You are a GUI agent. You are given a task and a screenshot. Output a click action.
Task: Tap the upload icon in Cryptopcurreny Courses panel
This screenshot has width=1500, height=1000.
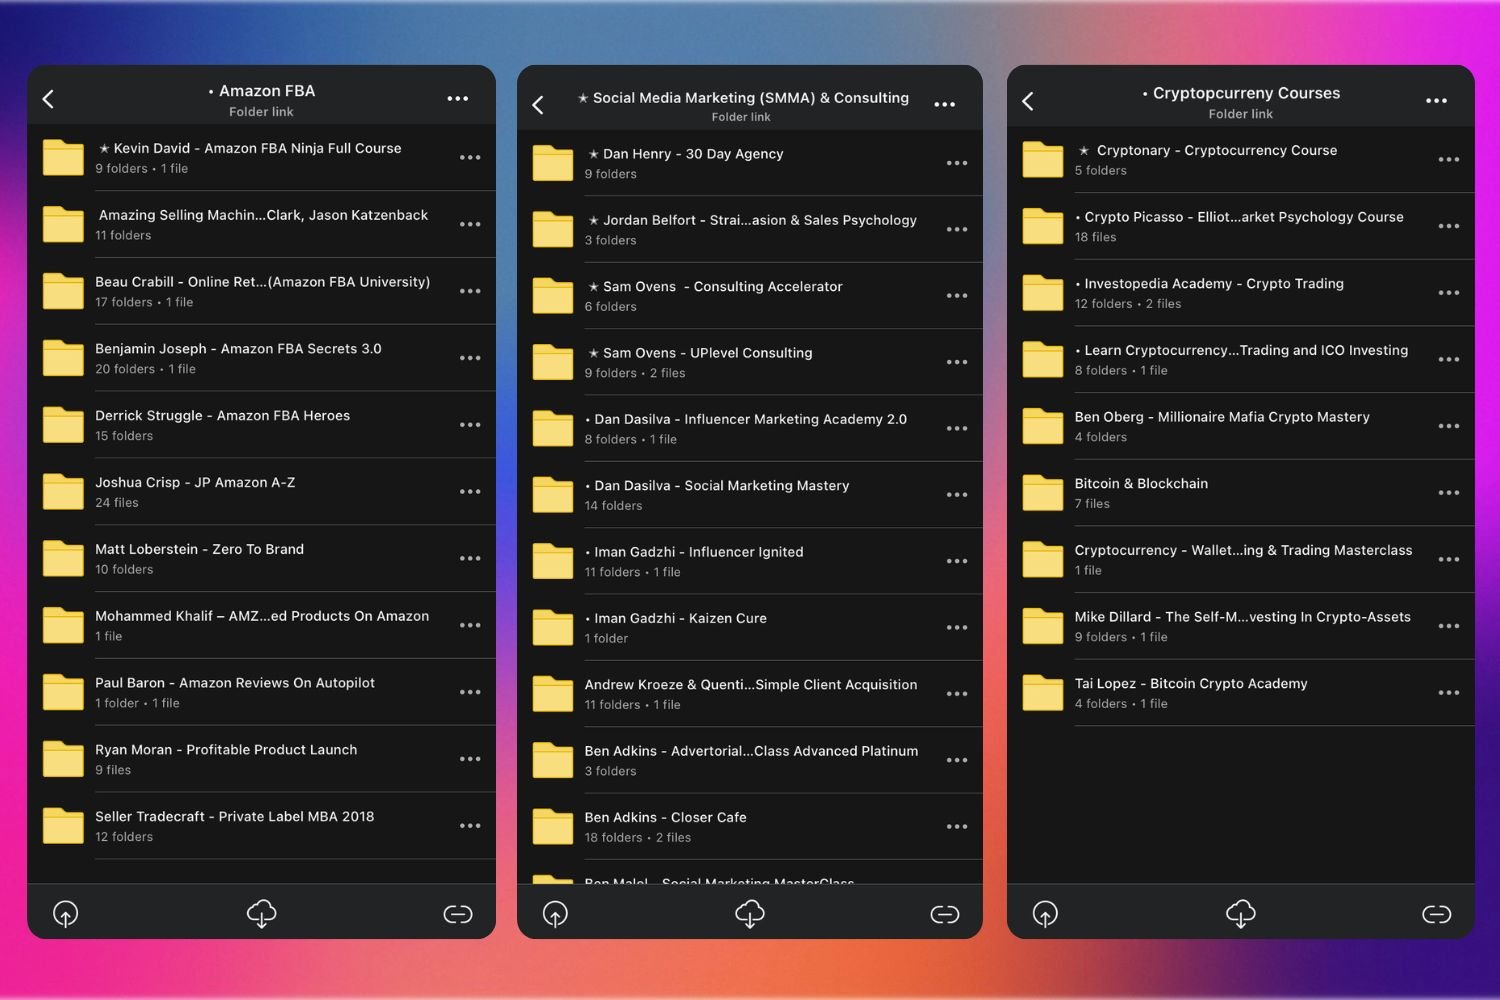click(1045, 914)
